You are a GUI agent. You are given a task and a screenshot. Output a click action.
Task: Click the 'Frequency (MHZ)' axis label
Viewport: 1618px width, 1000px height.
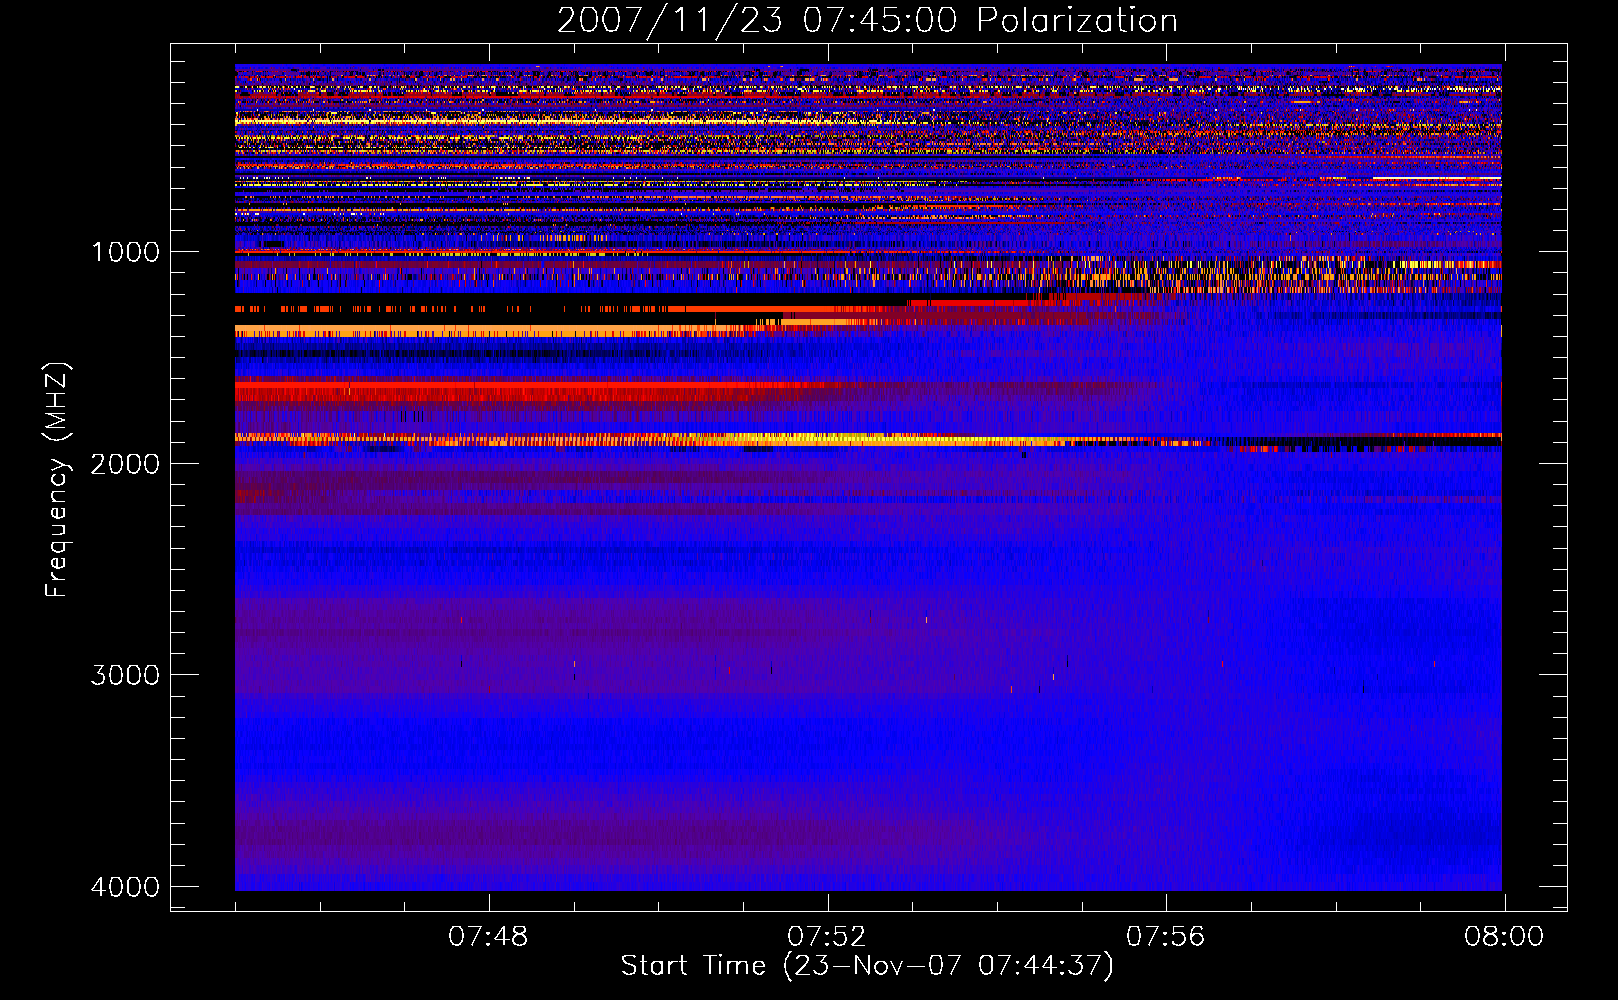click(x=58, y=480)
